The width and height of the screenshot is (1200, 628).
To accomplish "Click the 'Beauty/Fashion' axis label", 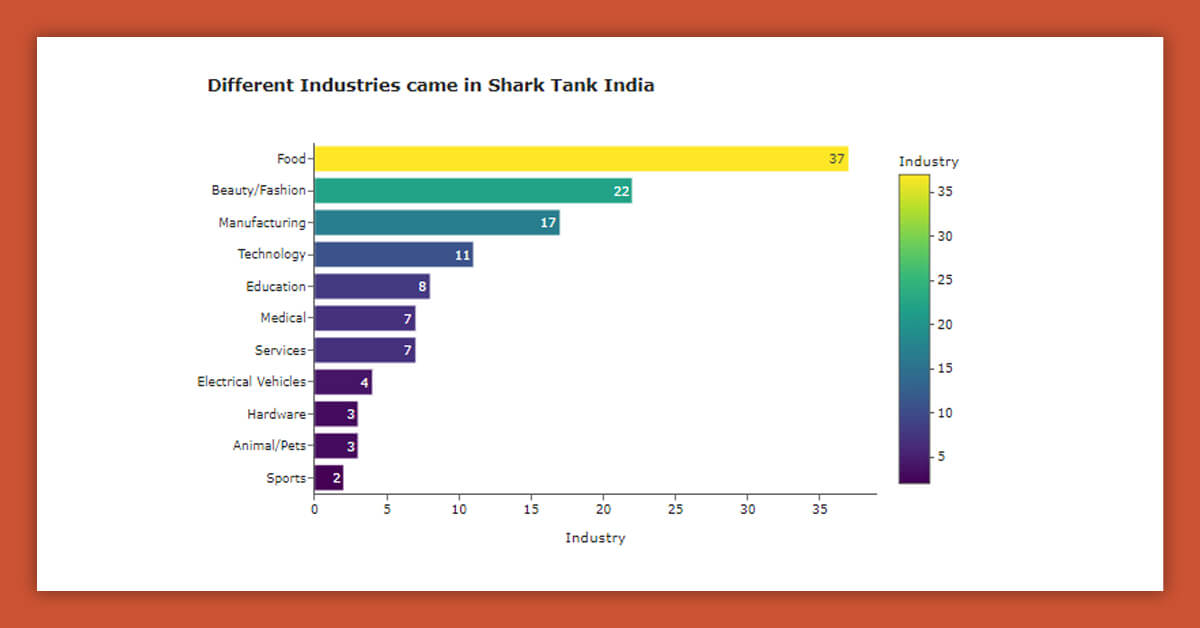I will click(259, 191).
